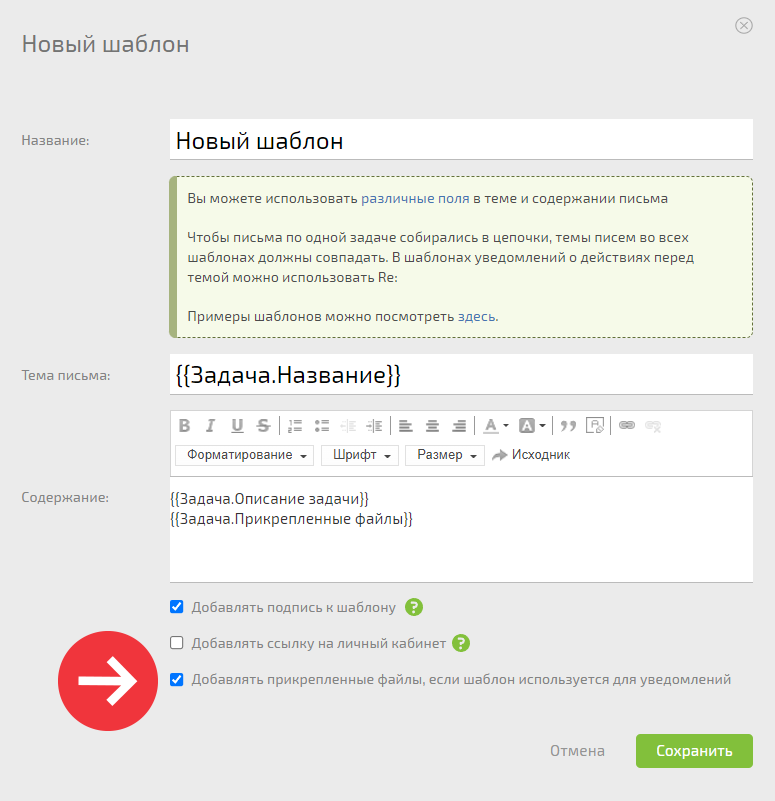
Task: Insert a numbered list
Action: (295, 425)
